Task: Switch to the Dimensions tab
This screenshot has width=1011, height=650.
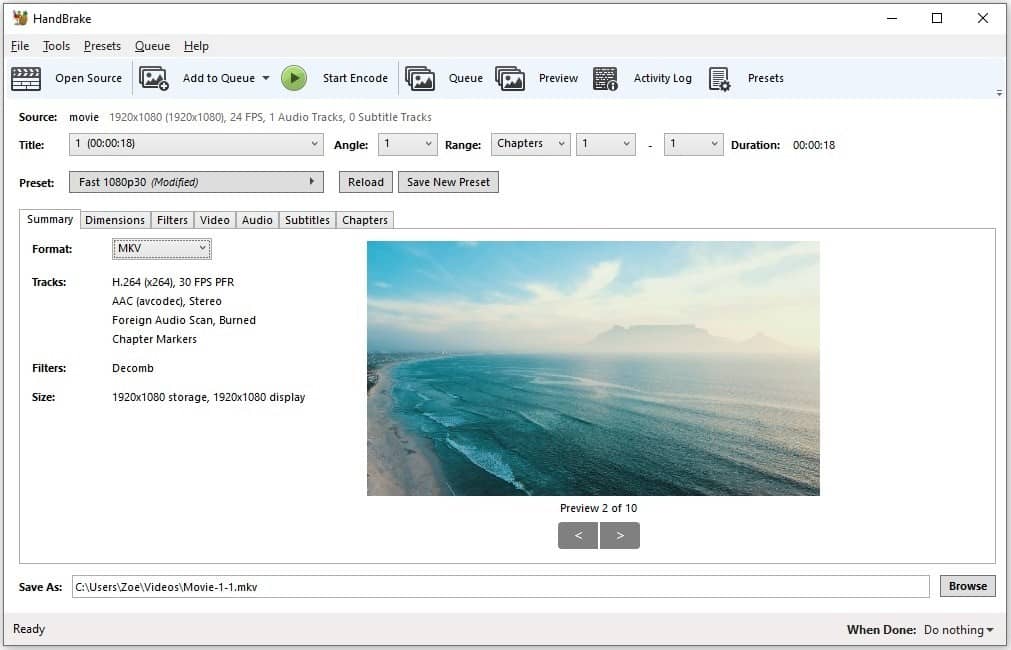Action: point(115,220)
